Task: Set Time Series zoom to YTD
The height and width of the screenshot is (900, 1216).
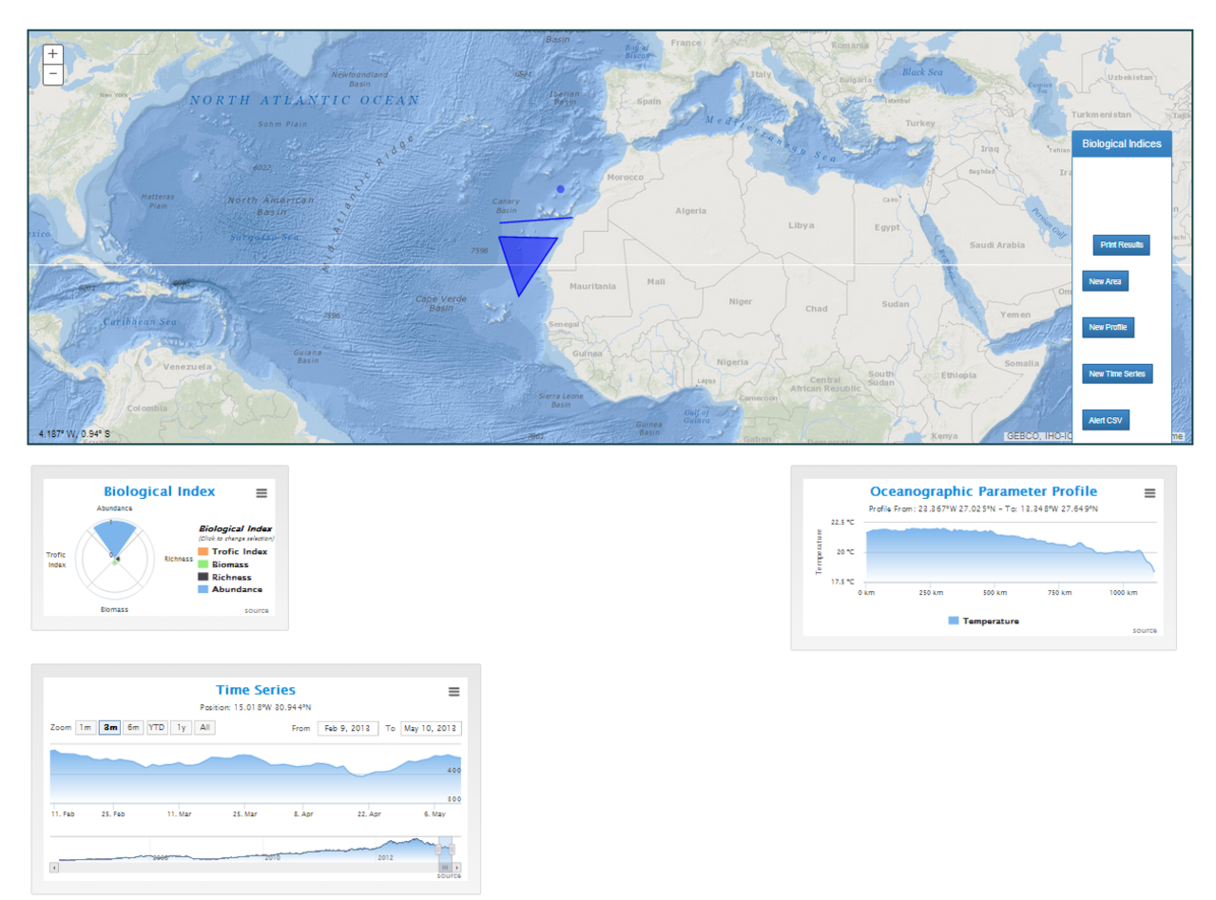Action: (x=157, y=728)
